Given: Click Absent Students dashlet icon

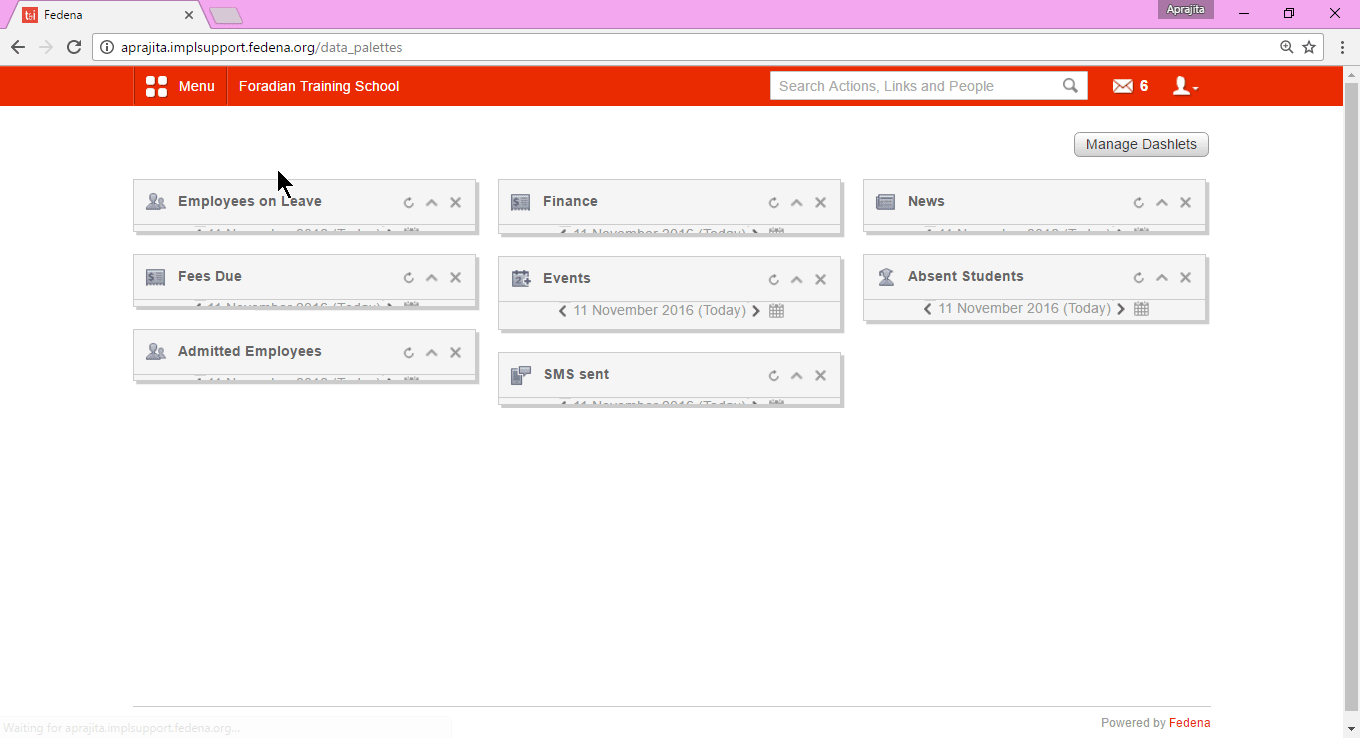Looking at the screenshot, I should pyautogui.click(x=886, y=277).
